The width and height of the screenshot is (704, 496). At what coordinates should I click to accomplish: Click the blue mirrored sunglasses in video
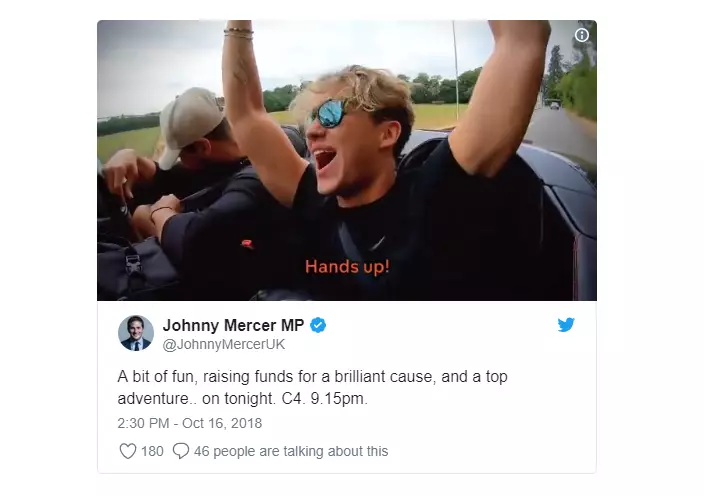[329, 113]
